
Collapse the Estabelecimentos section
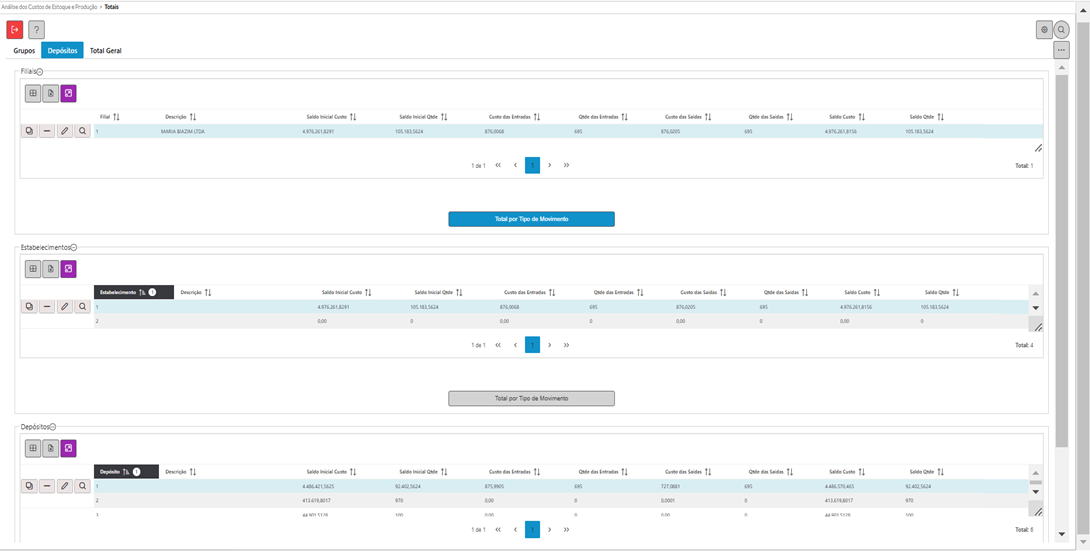[x=74, y=247]
